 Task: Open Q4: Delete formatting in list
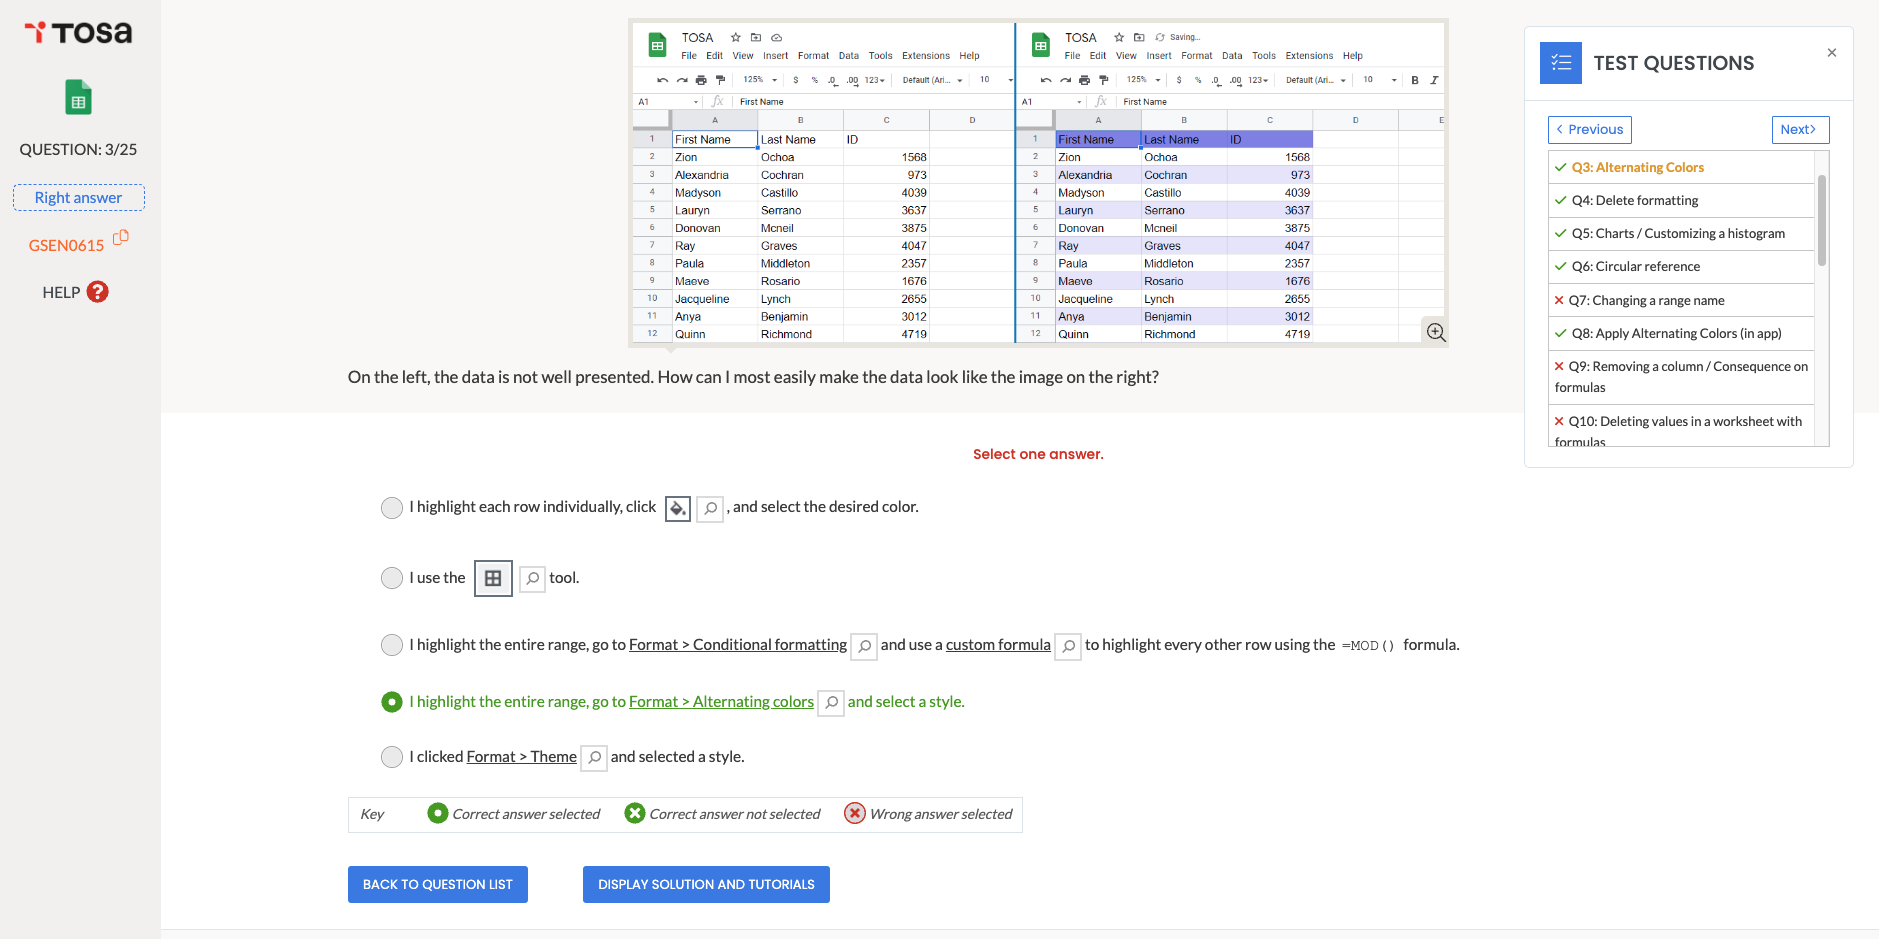(x=1680, y=200)
